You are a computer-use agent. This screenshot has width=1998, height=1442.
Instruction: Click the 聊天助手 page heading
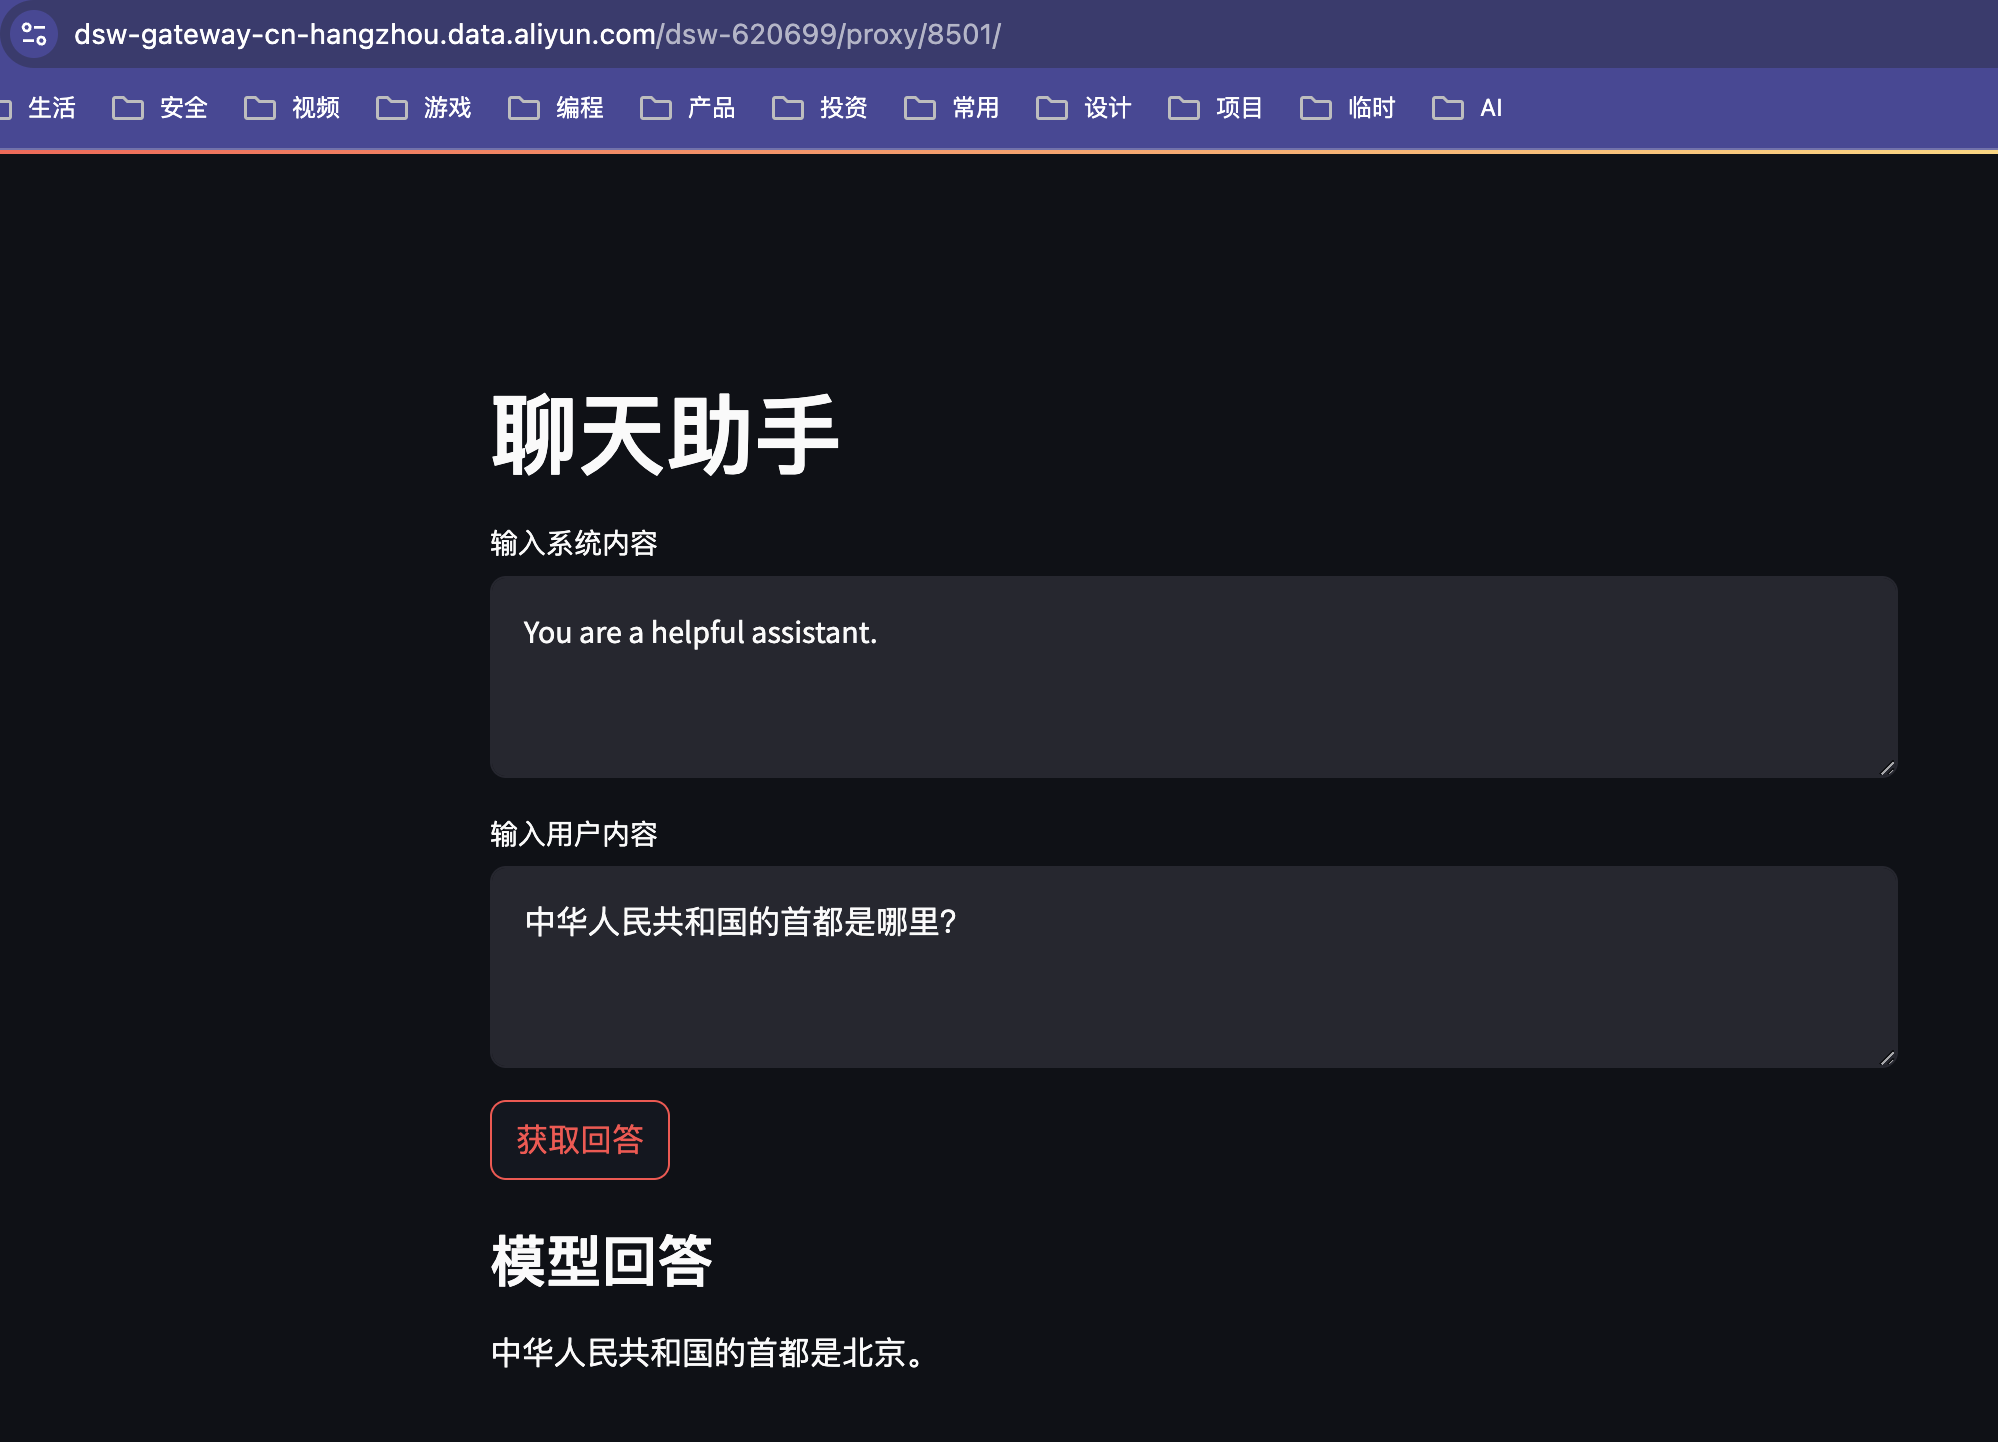coord(664,435)
